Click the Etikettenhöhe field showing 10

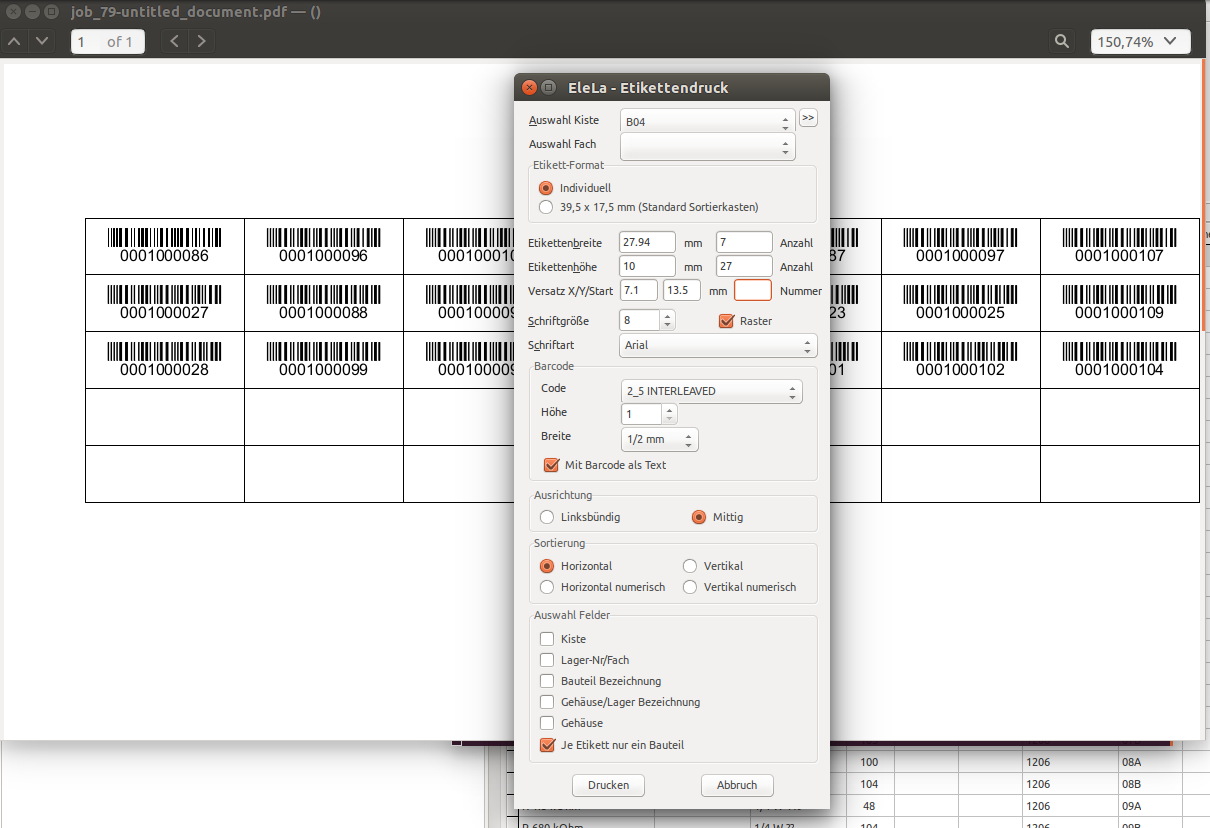click(648, 266)
